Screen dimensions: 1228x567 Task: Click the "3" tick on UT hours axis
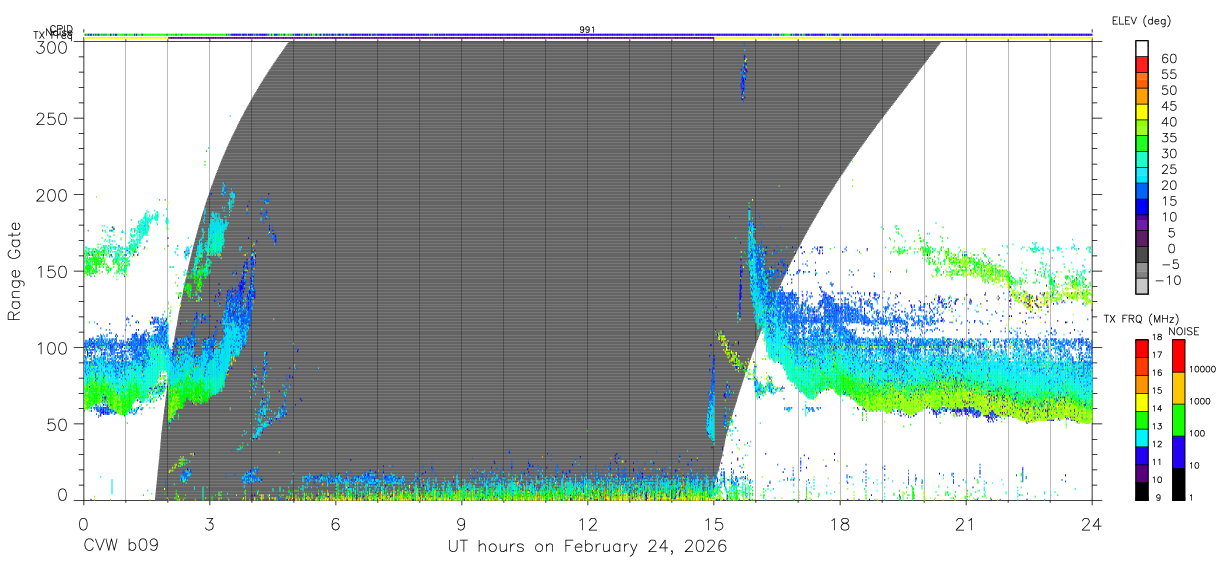coord(209,523)
